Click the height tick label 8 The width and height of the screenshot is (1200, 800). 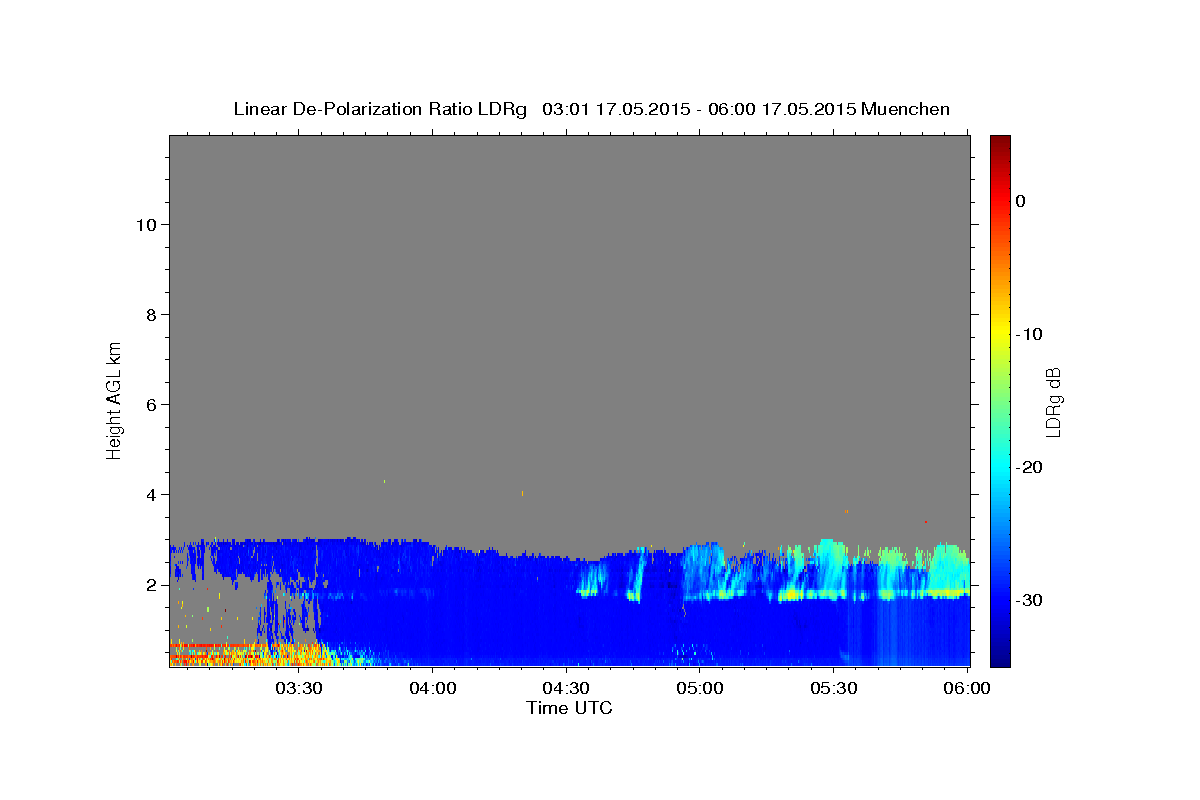click(150, 315)
